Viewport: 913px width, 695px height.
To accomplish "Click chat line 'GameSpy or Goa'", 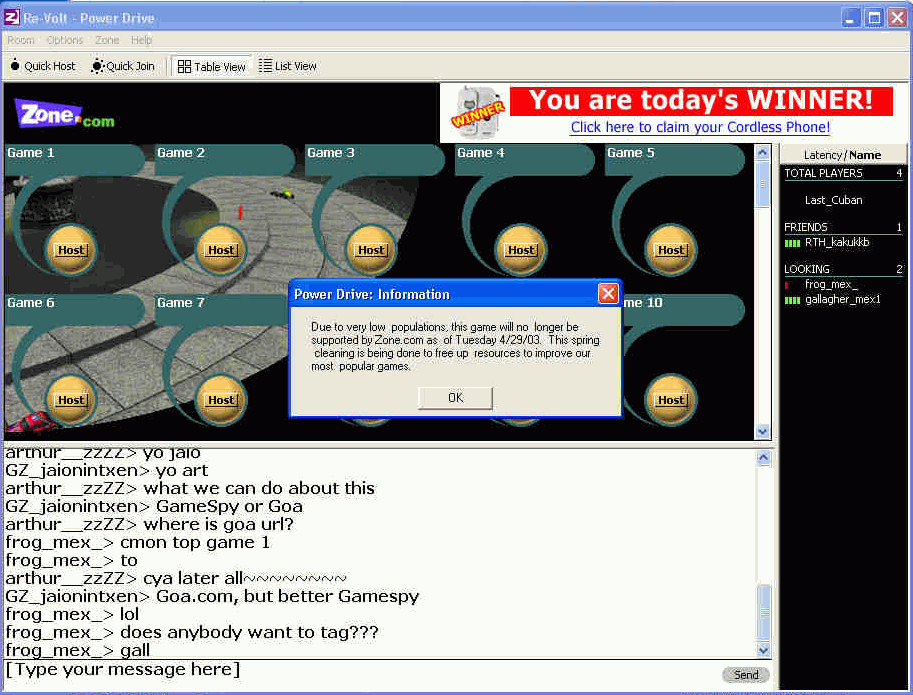I will coord(229,506).
